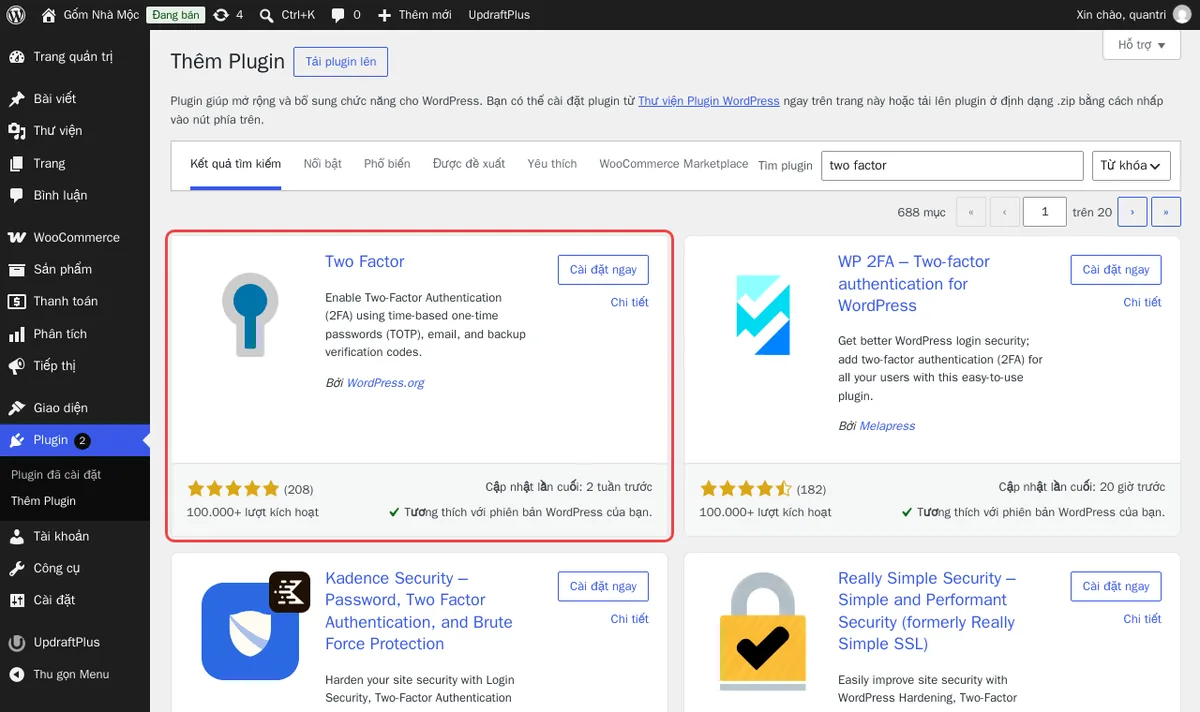Click the plus icon for Thêm mới

coord(385,15)
